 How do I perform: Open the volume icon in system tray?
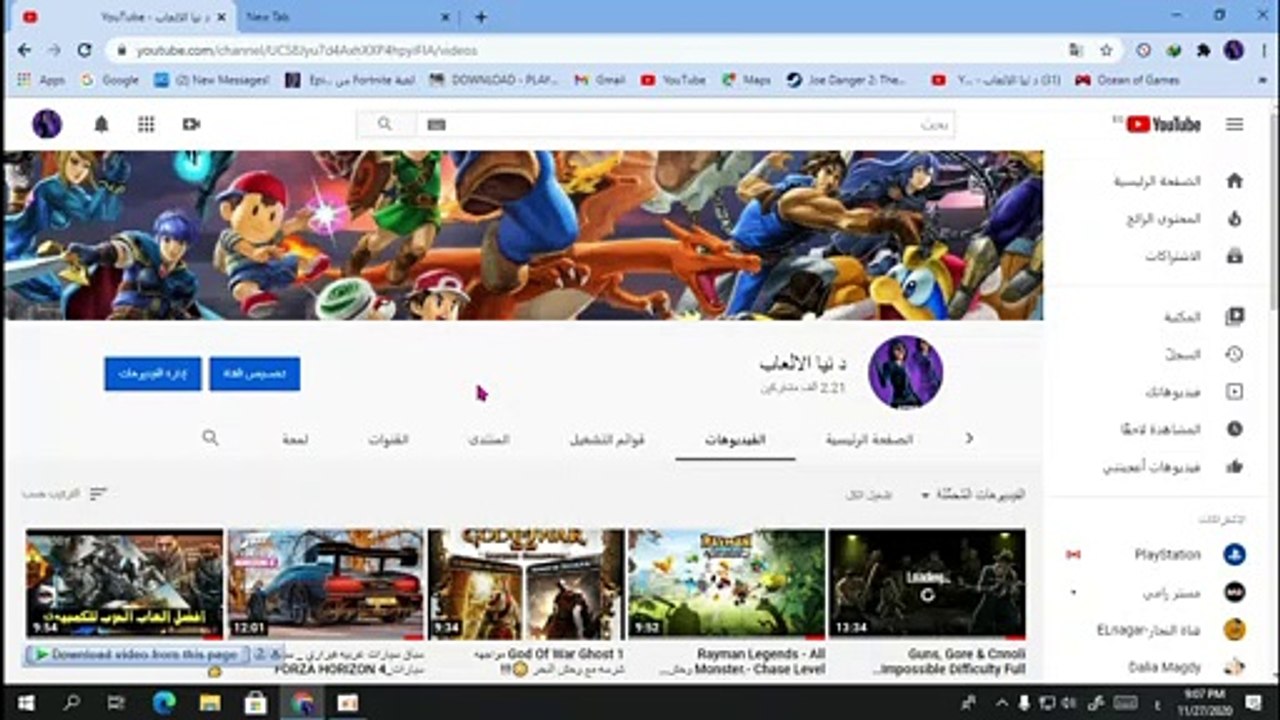pos(1070,702)
